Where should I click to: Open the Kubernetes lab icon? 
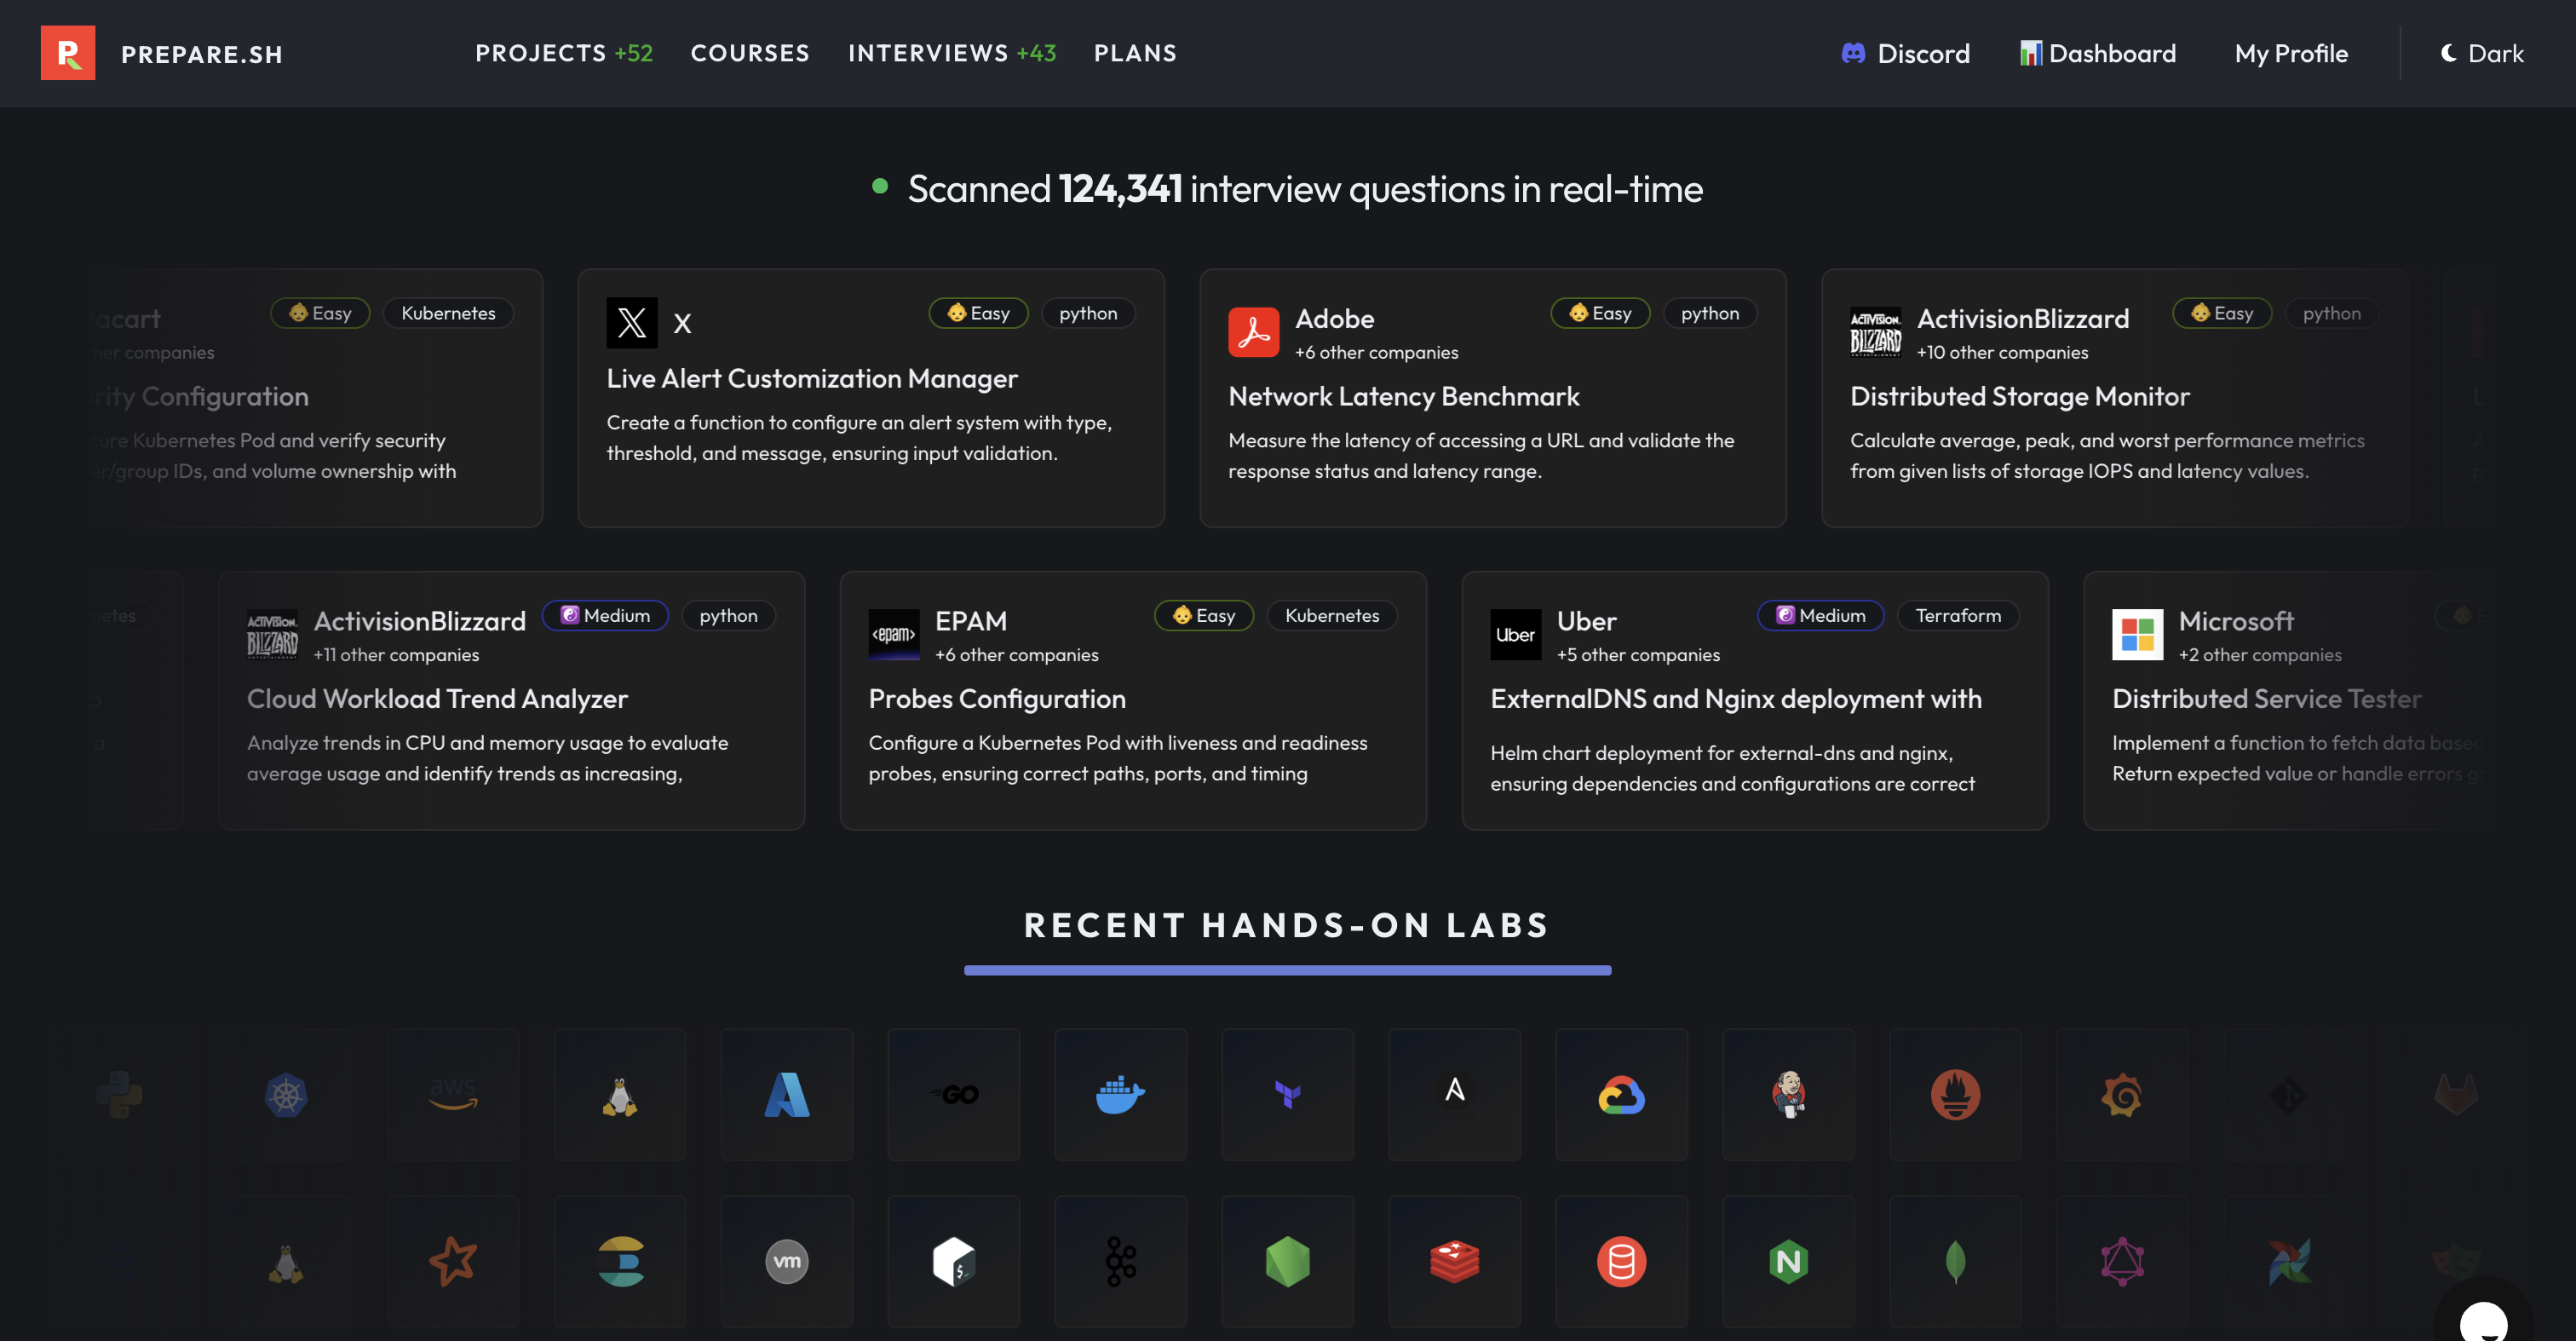tap(286, 1095)
